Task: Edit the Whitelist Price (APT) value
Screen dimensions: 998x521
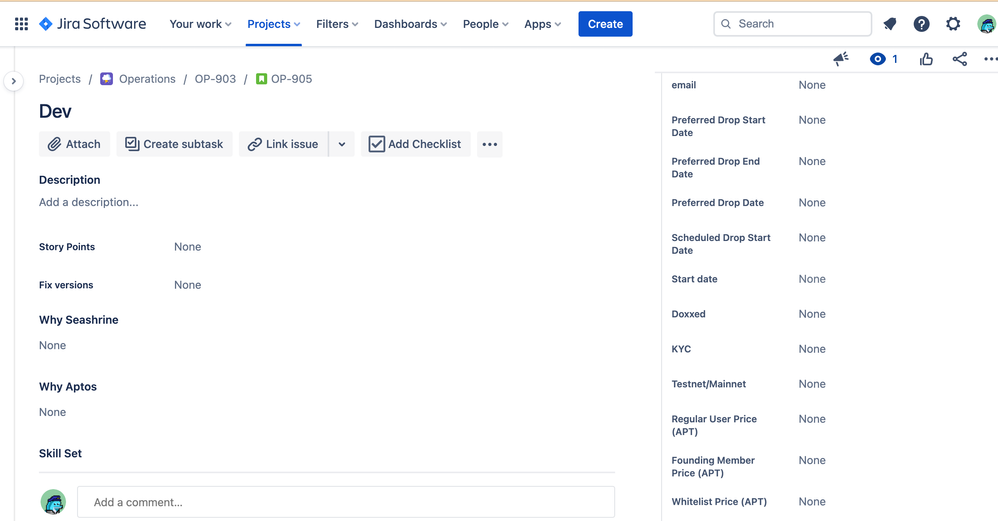Action: click(x=812, y=502)
